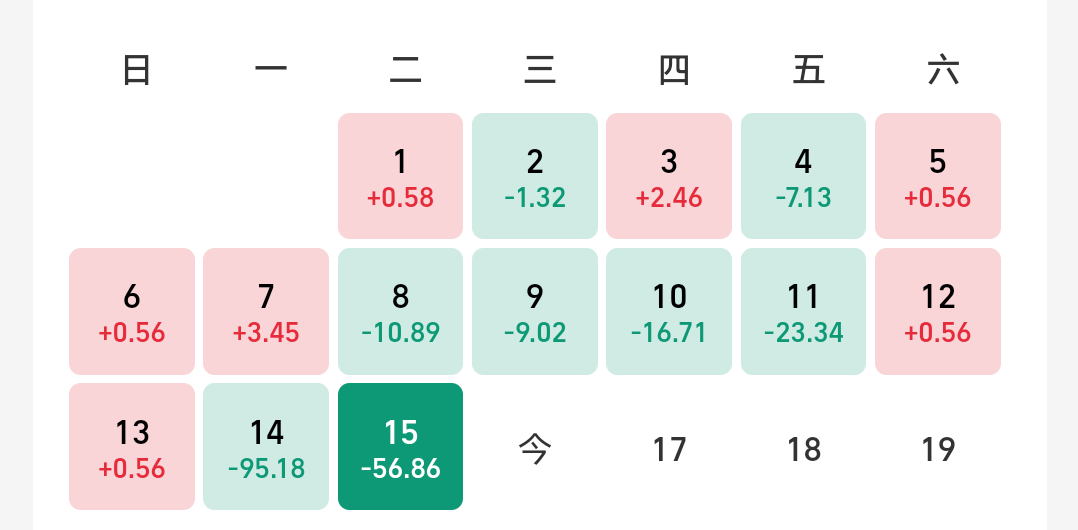Choose date 17 in calendar

(x=669, y=449)
